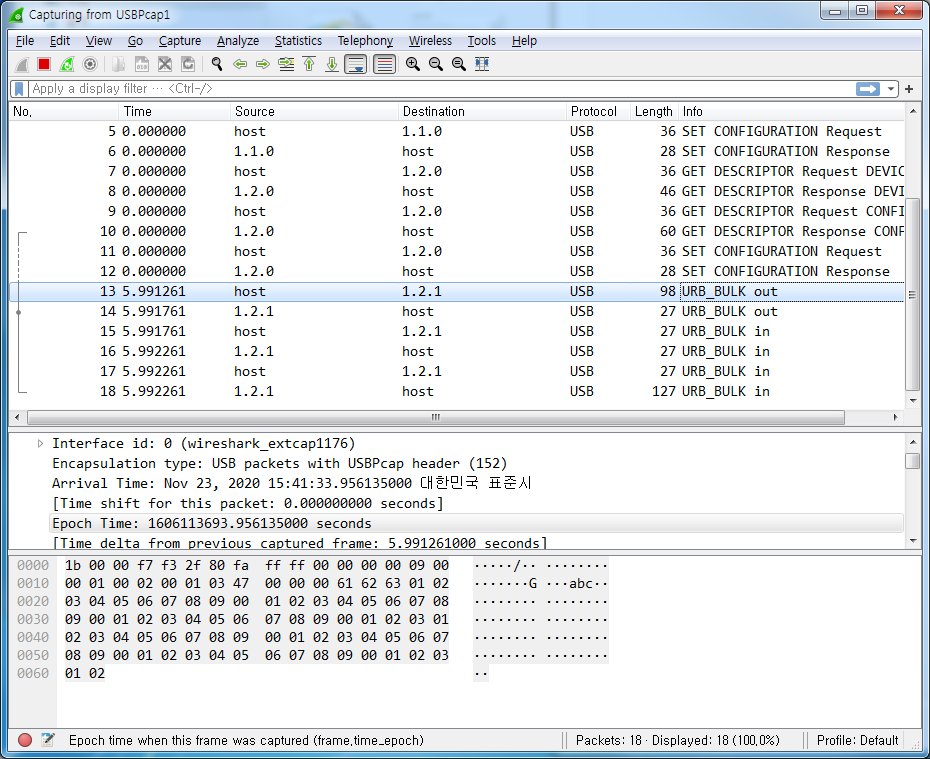
Task: Focus the display filter input field
Action: pyautogui.click(x=441, y=89)
